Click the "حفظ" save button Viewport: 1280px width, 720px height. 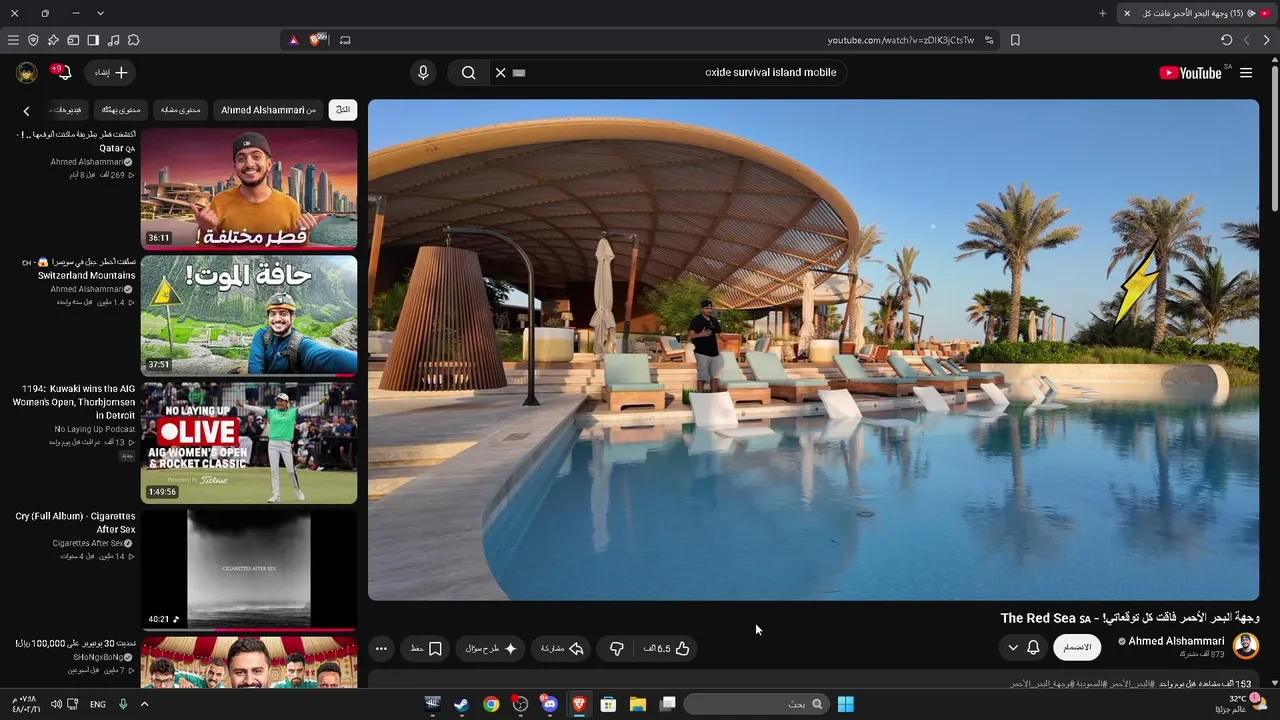click(x=426, y=649)
